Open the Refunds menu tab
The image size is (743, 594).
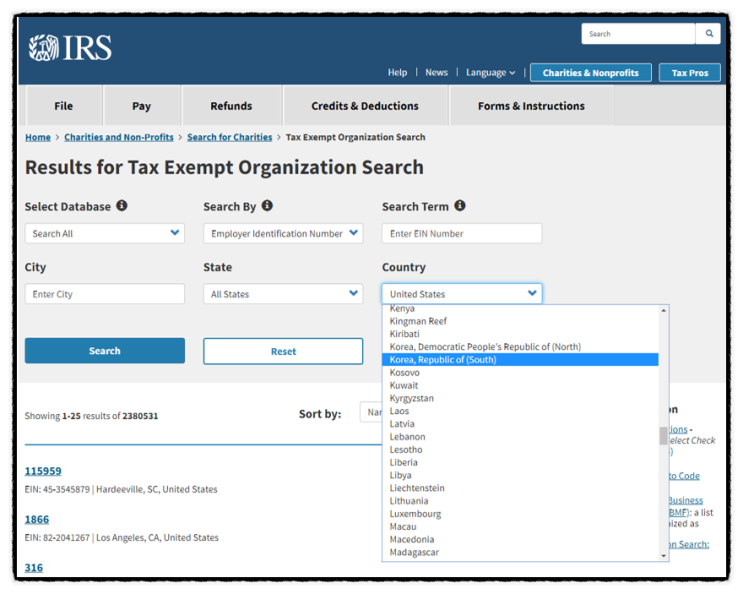coord(231,106)
